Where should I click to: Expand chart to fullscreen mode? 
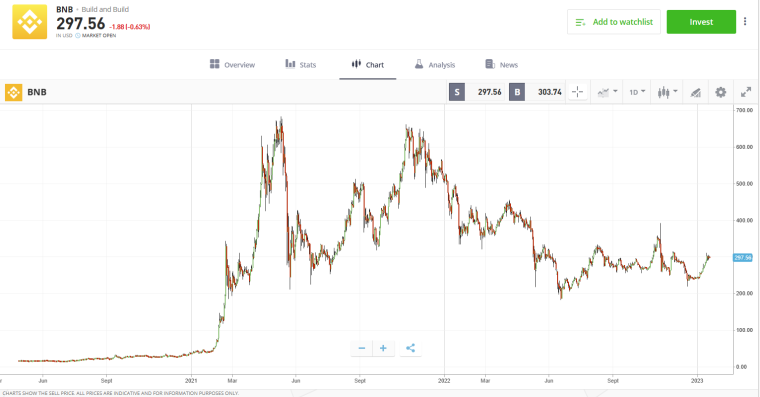tap(746, 92)
